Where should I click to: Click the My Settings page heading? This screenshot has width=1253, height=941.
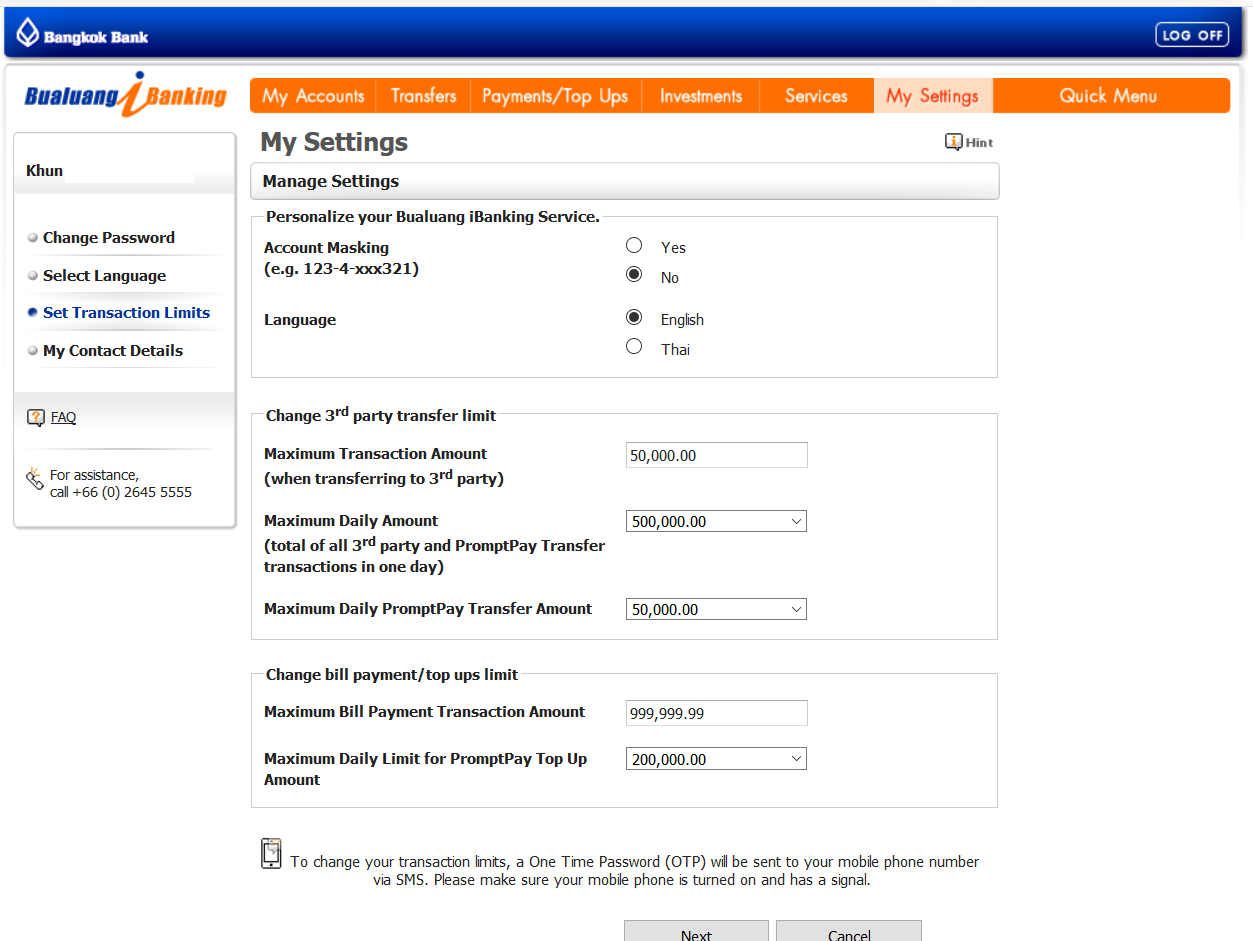(334, 142)
